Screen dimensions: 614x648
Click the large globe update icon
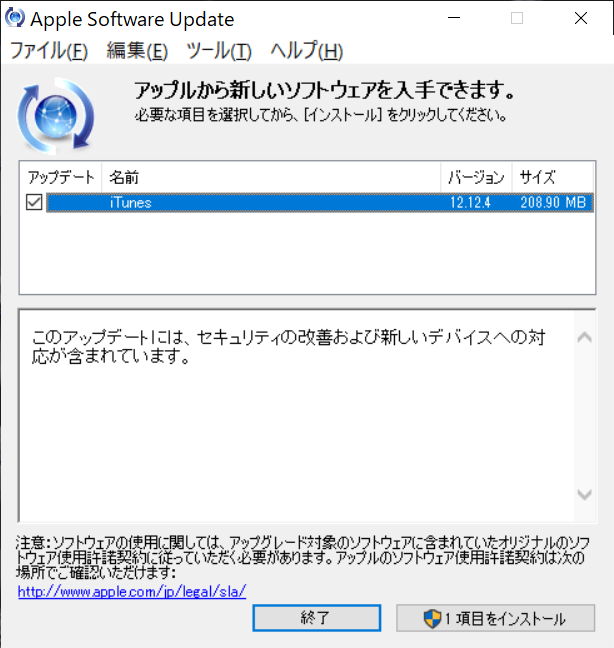click(56, 116)
